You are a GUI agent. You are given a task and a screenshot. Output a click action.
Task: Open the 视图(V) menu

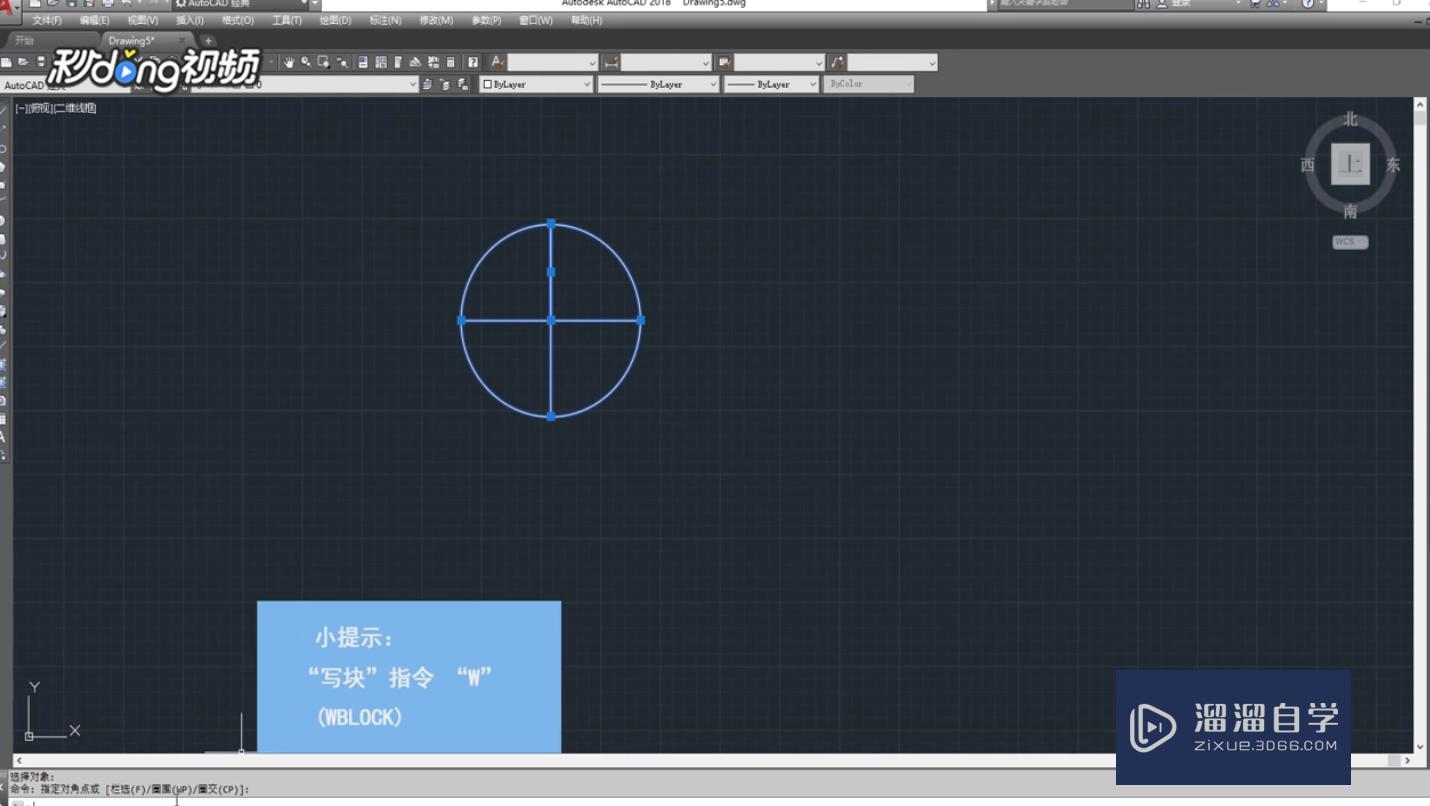click(143, 20)
